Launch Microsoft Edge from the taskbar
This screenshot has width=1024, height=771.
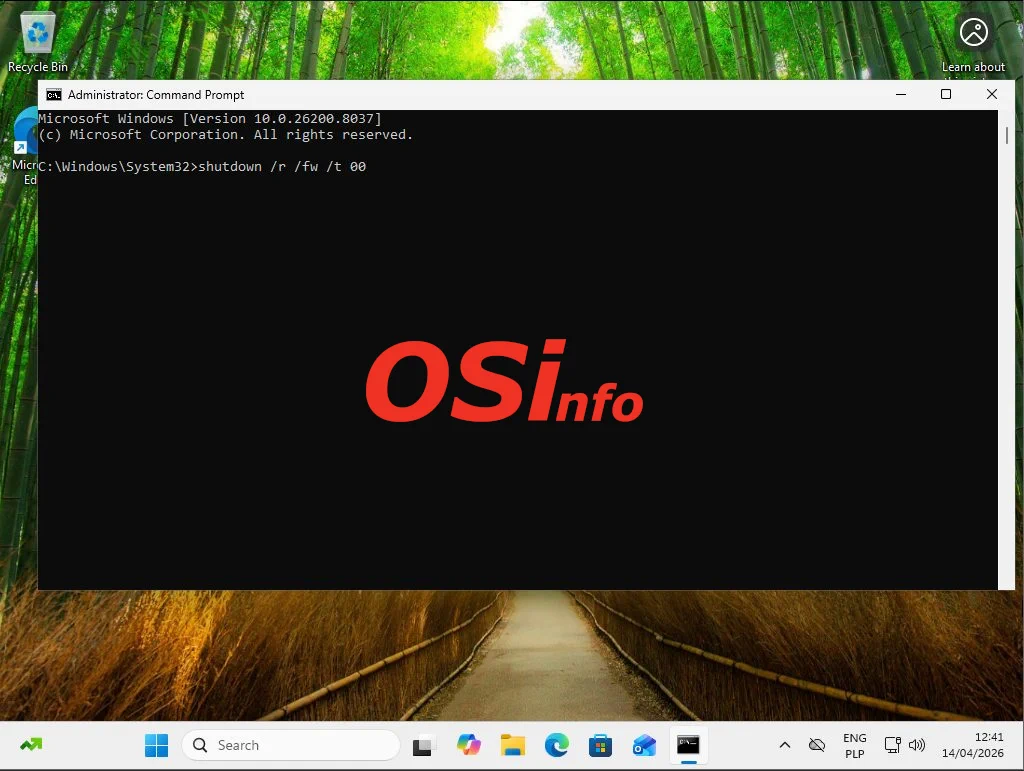tap(557, 745)
